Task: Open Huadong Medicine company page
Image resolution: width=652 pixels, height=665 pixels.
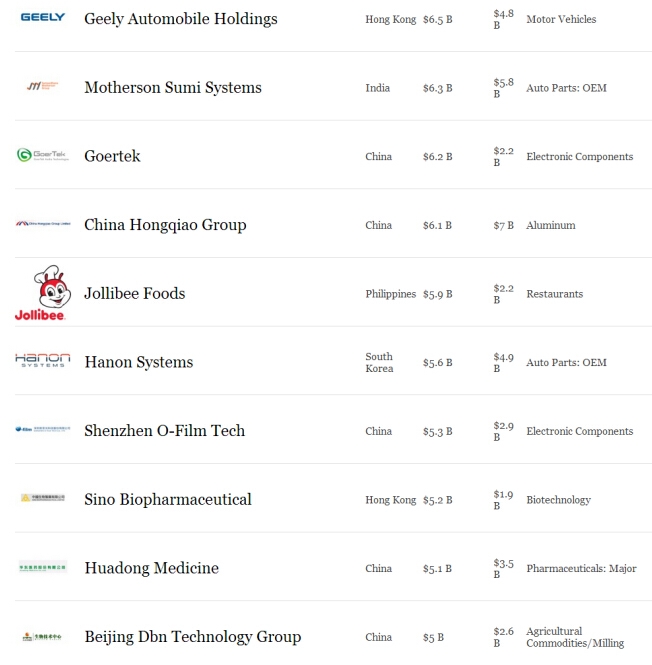Action: [151, 568]
